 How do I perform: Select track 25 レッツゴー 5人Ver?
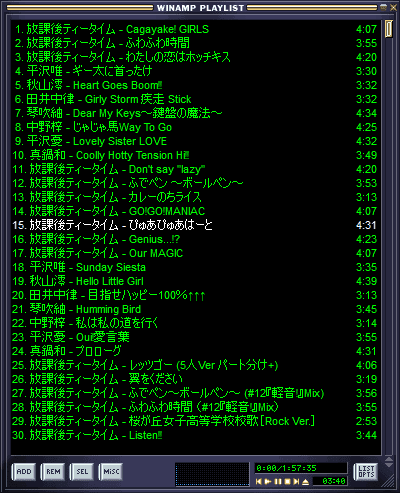point(196,365)
